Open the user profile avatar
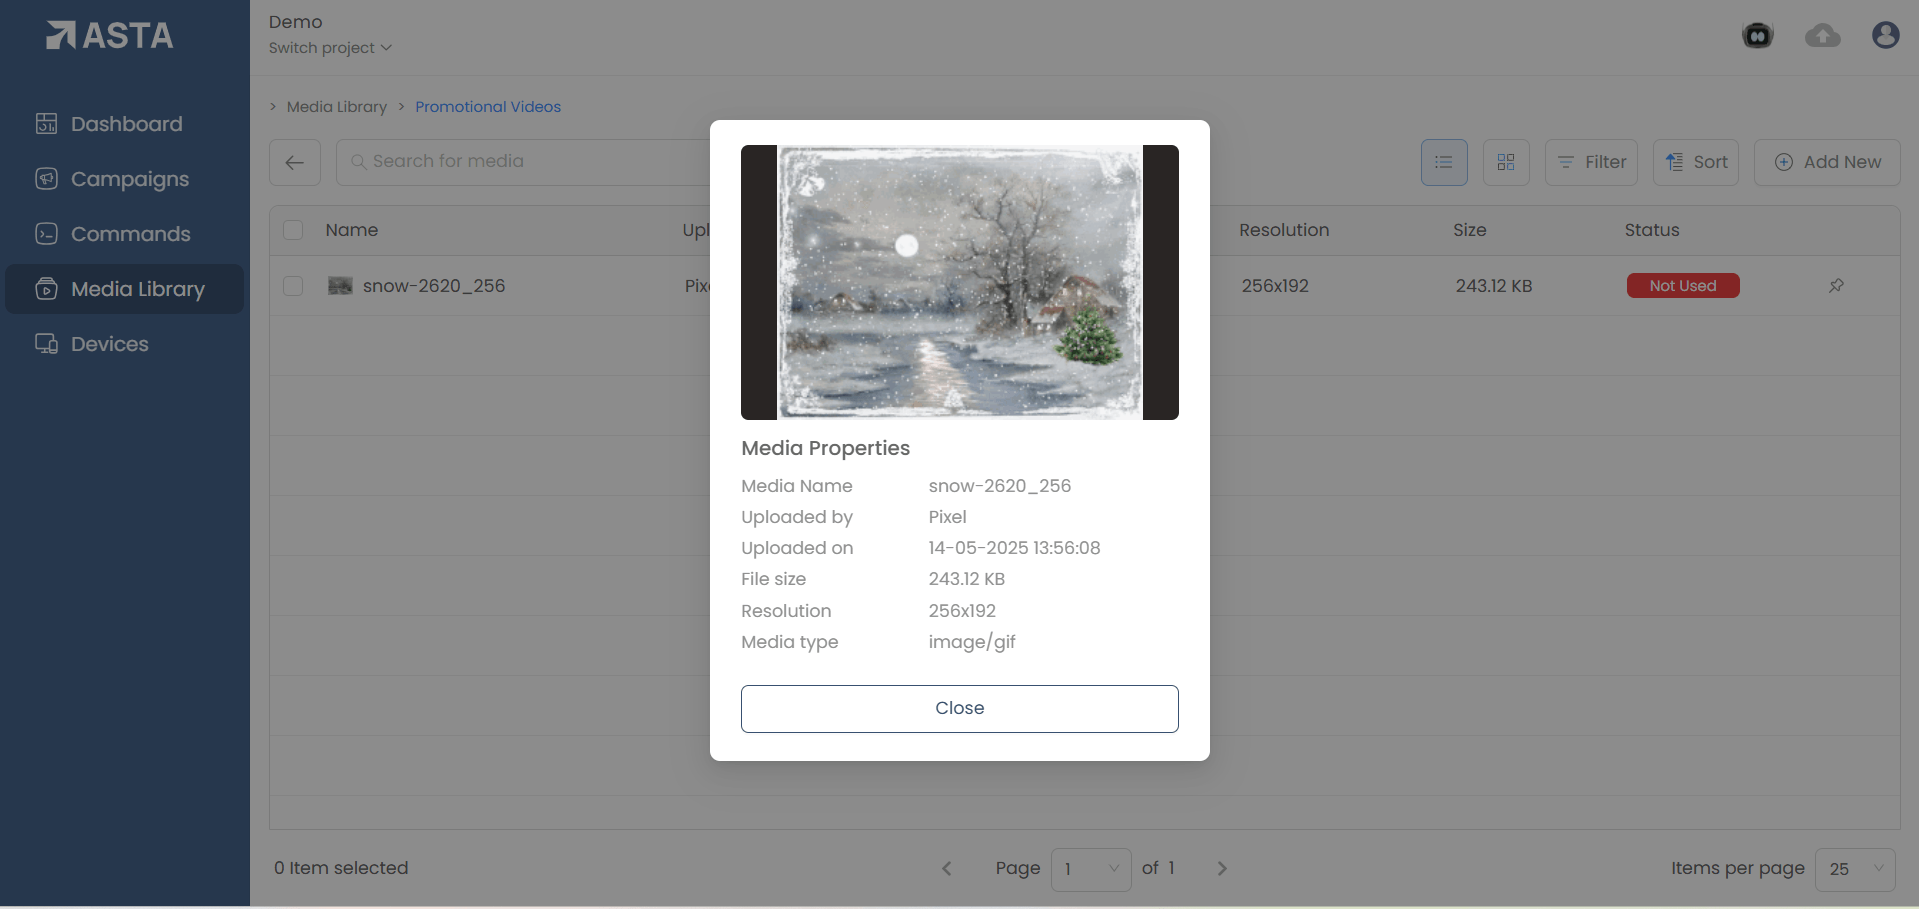The height and width of the screenshot is (909, 1919). pyautogui.click(x=1885, y=36)
